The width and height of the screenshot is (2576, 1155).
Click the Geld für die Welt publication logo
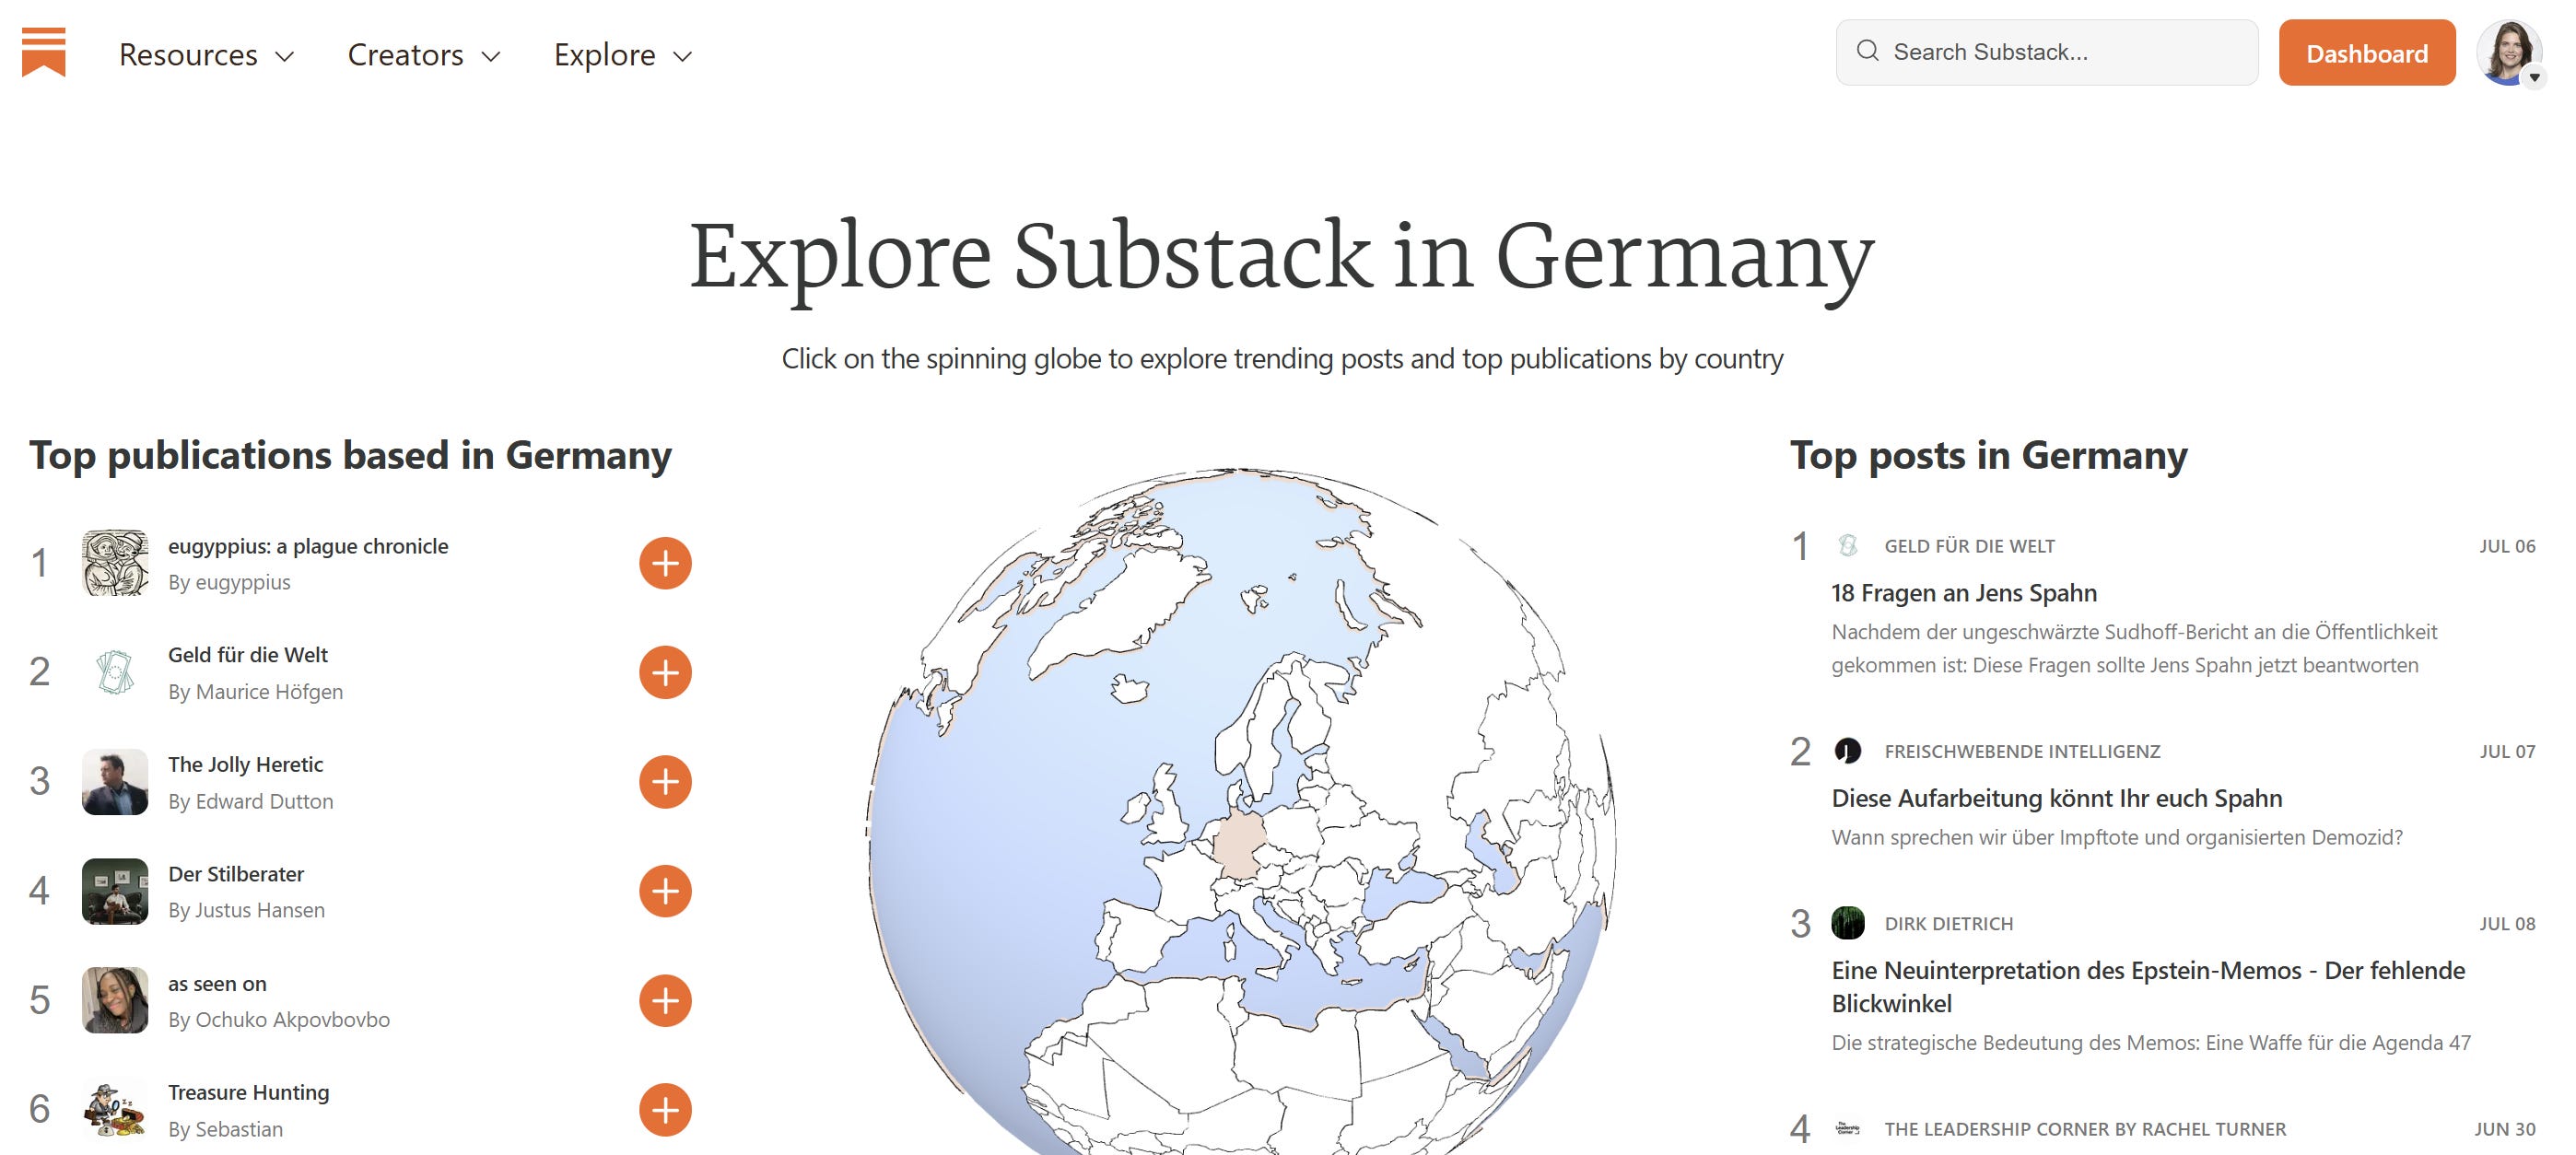(x=114, y=672)
